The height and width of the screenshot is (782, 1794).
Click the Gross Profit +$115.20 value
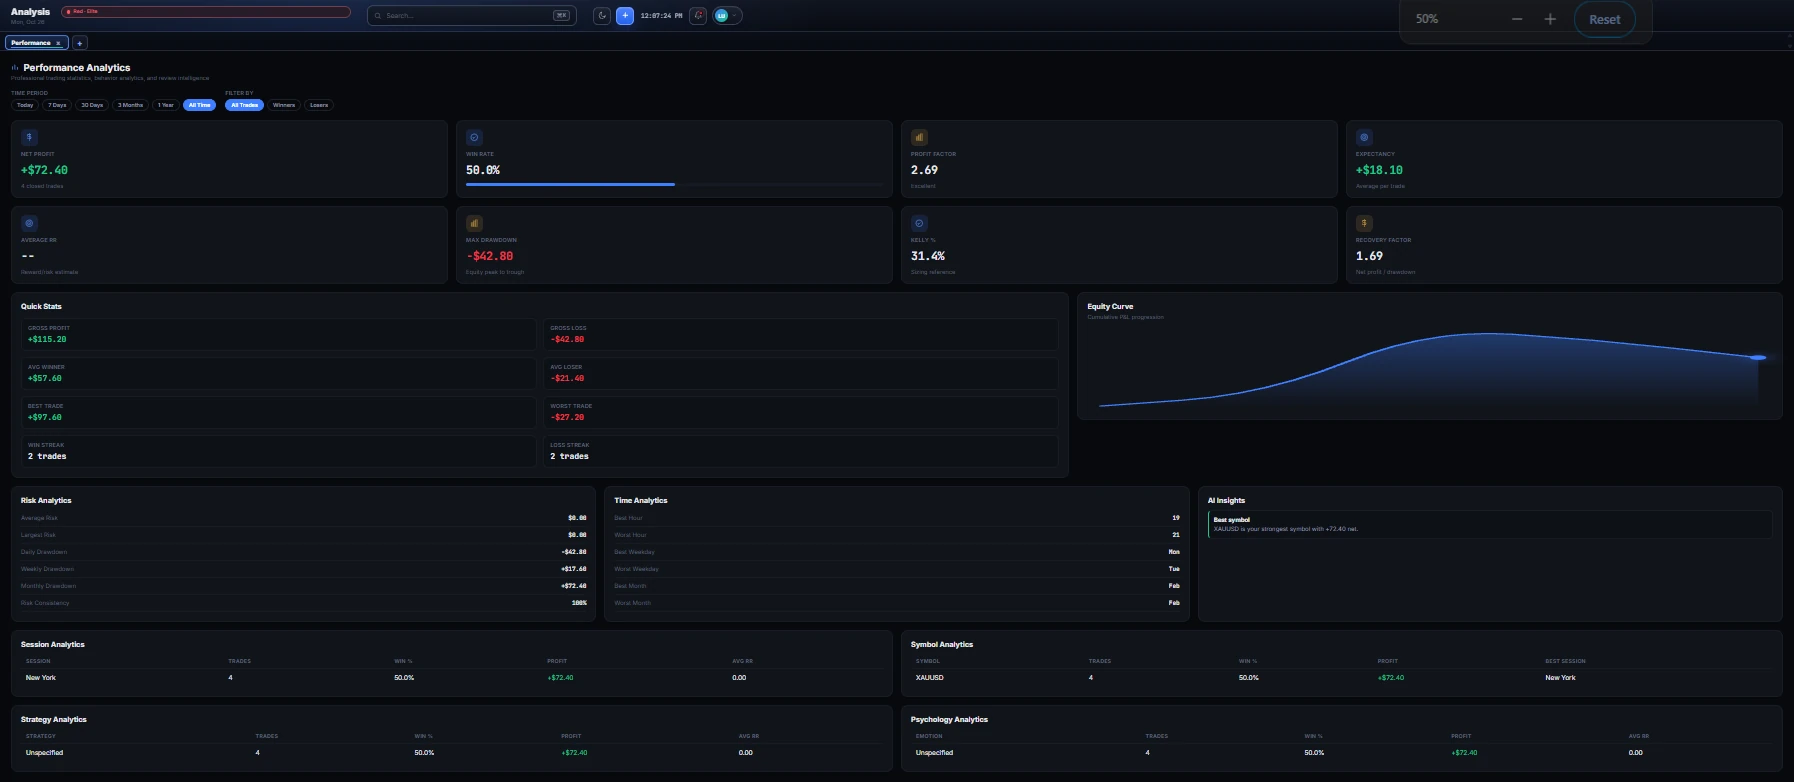[x=47, y=340]
